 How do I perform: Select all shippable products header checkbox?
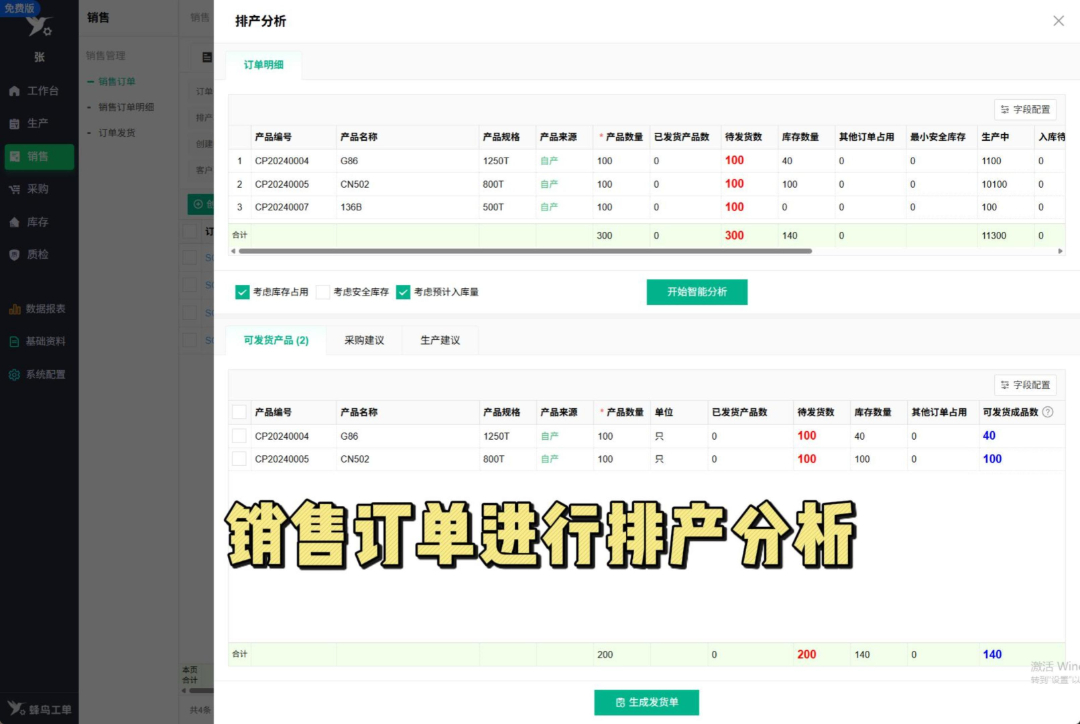coord(239,412)
